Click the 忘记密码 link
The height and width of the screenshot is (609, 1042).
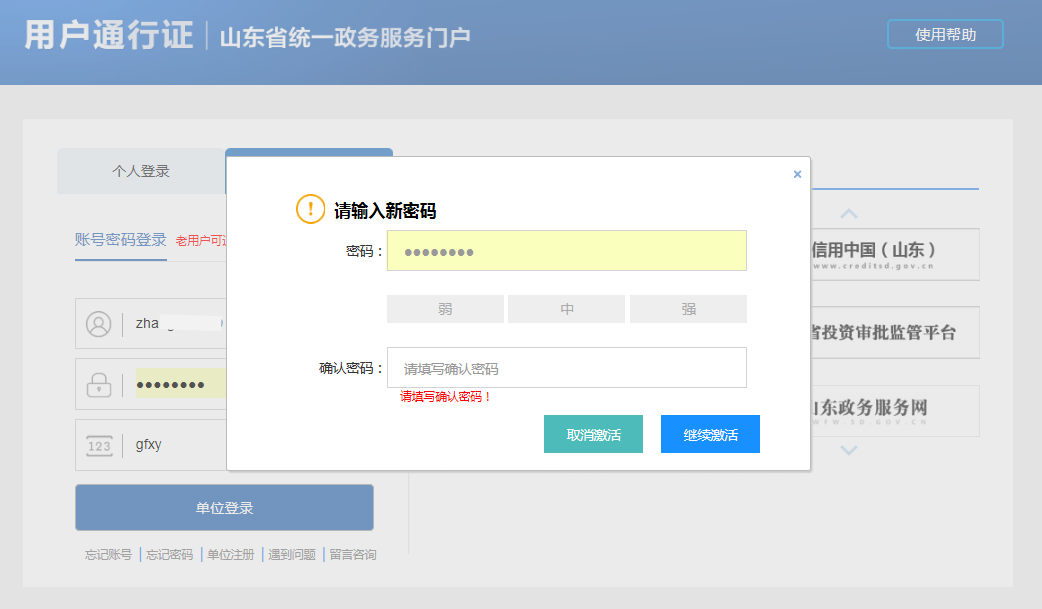(172, 554)
